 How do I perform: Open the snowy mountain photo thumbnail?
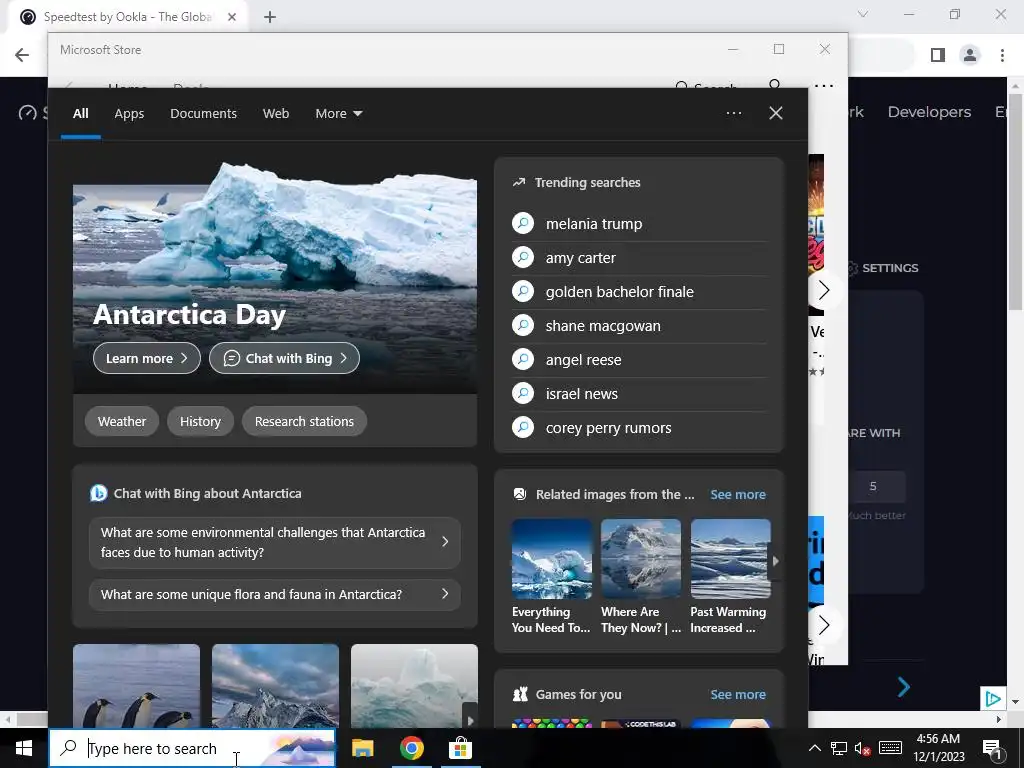pyautogui.click(x=276, y=686)
